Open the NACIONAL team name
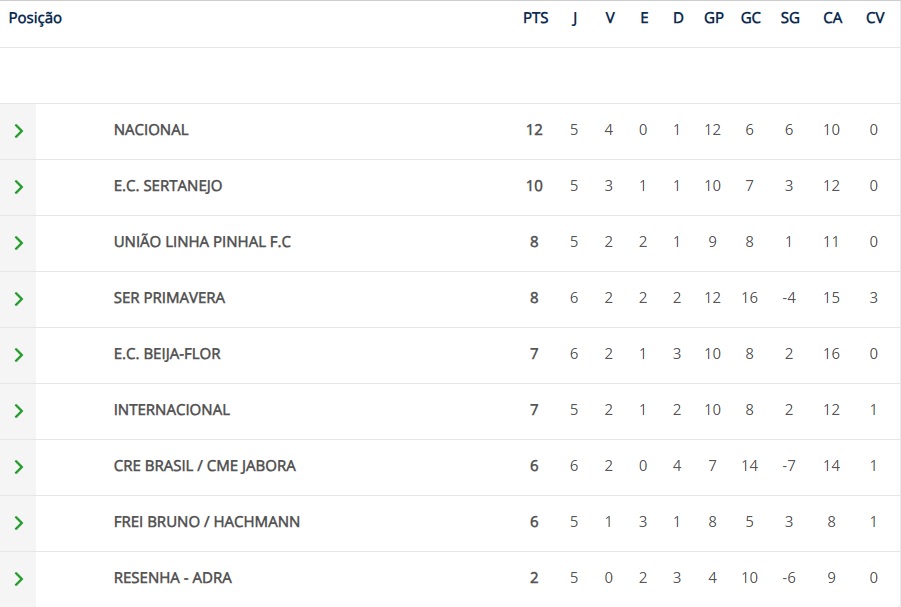 [151, 130]
